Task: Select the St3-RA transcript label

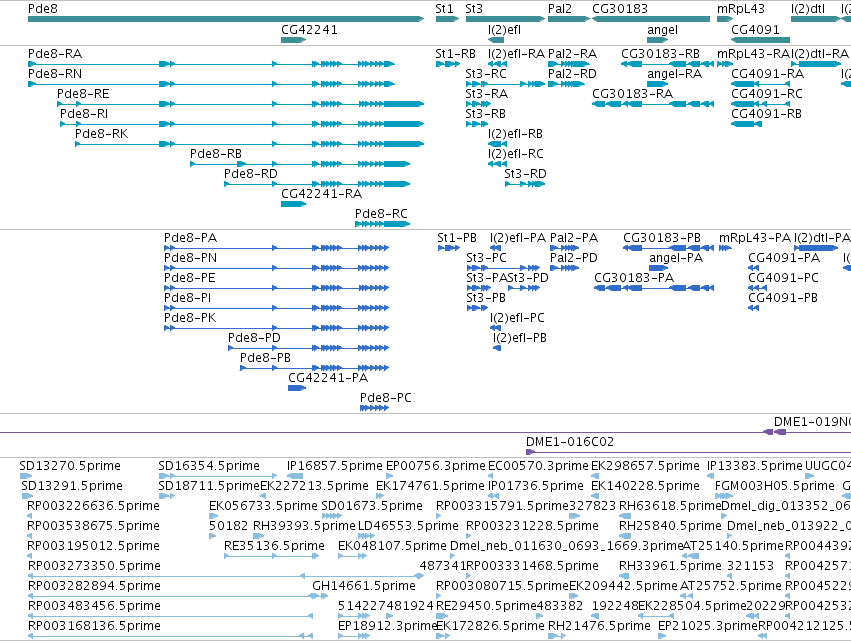Action: pyautogui.click(x=486, y=94)
